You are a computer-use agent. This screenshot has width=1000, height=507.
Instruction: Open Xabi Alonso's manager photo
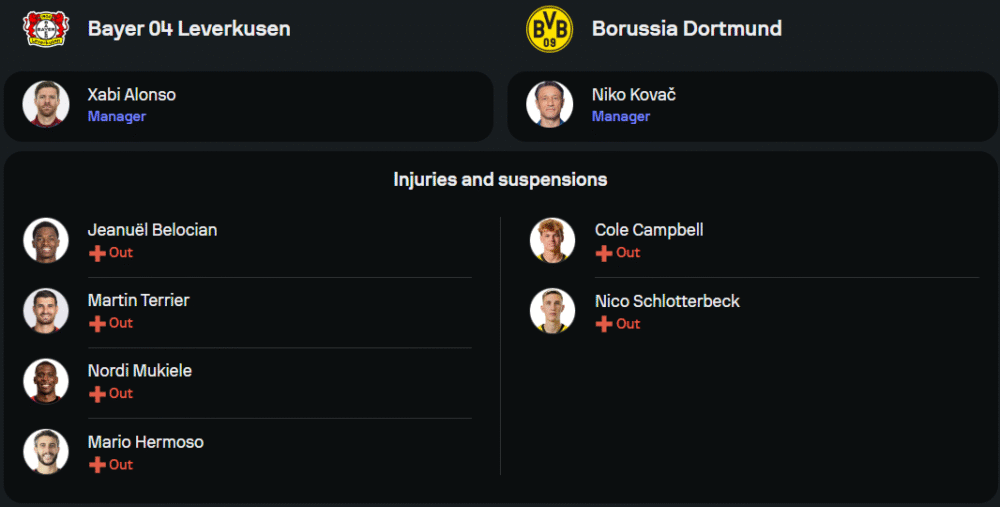(x=46, y=104)
